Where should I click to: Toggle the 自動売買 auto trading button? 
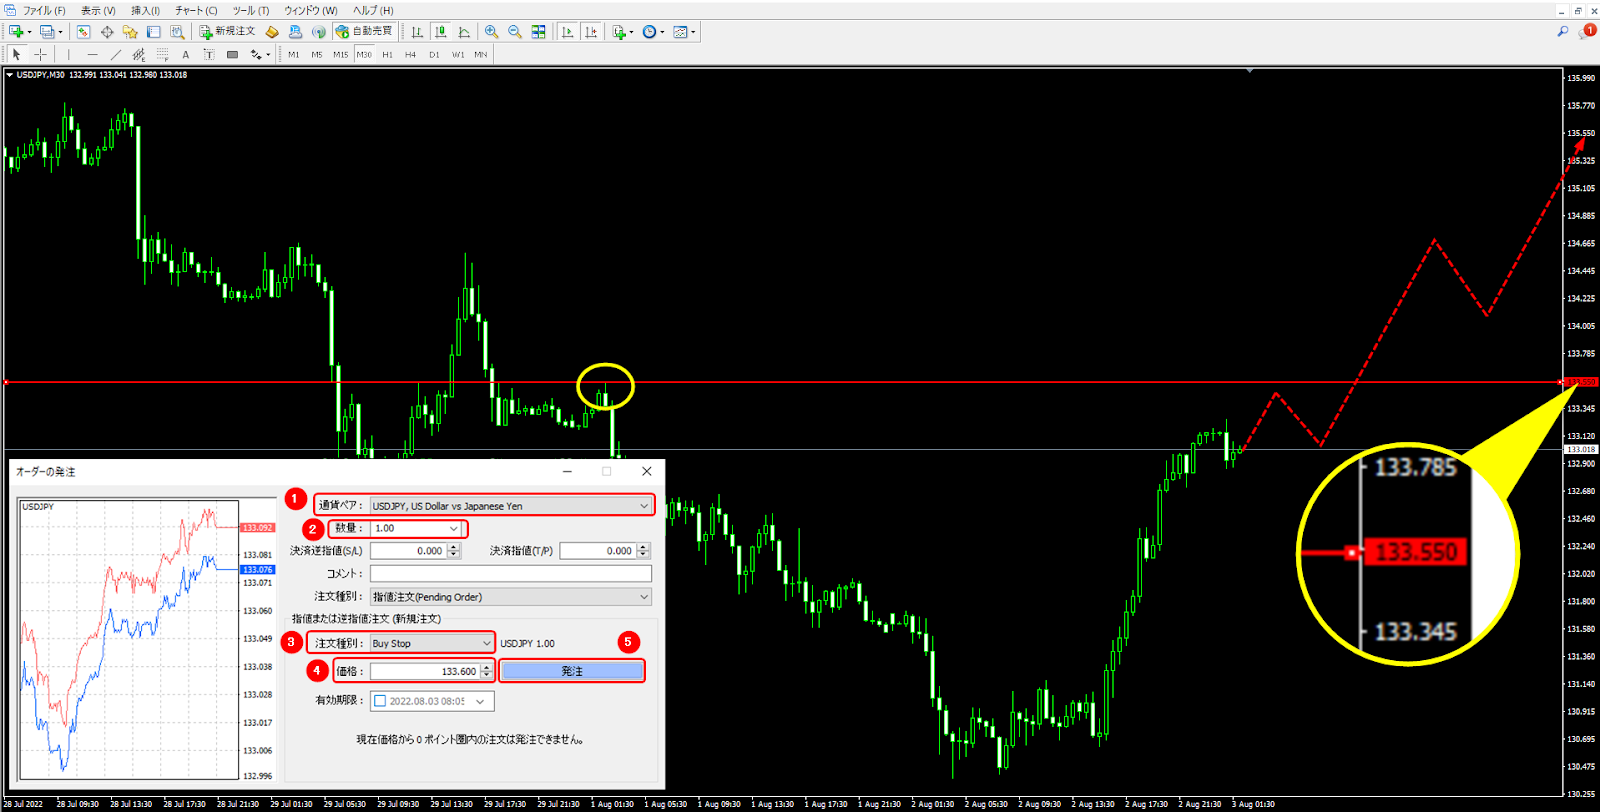365,32
